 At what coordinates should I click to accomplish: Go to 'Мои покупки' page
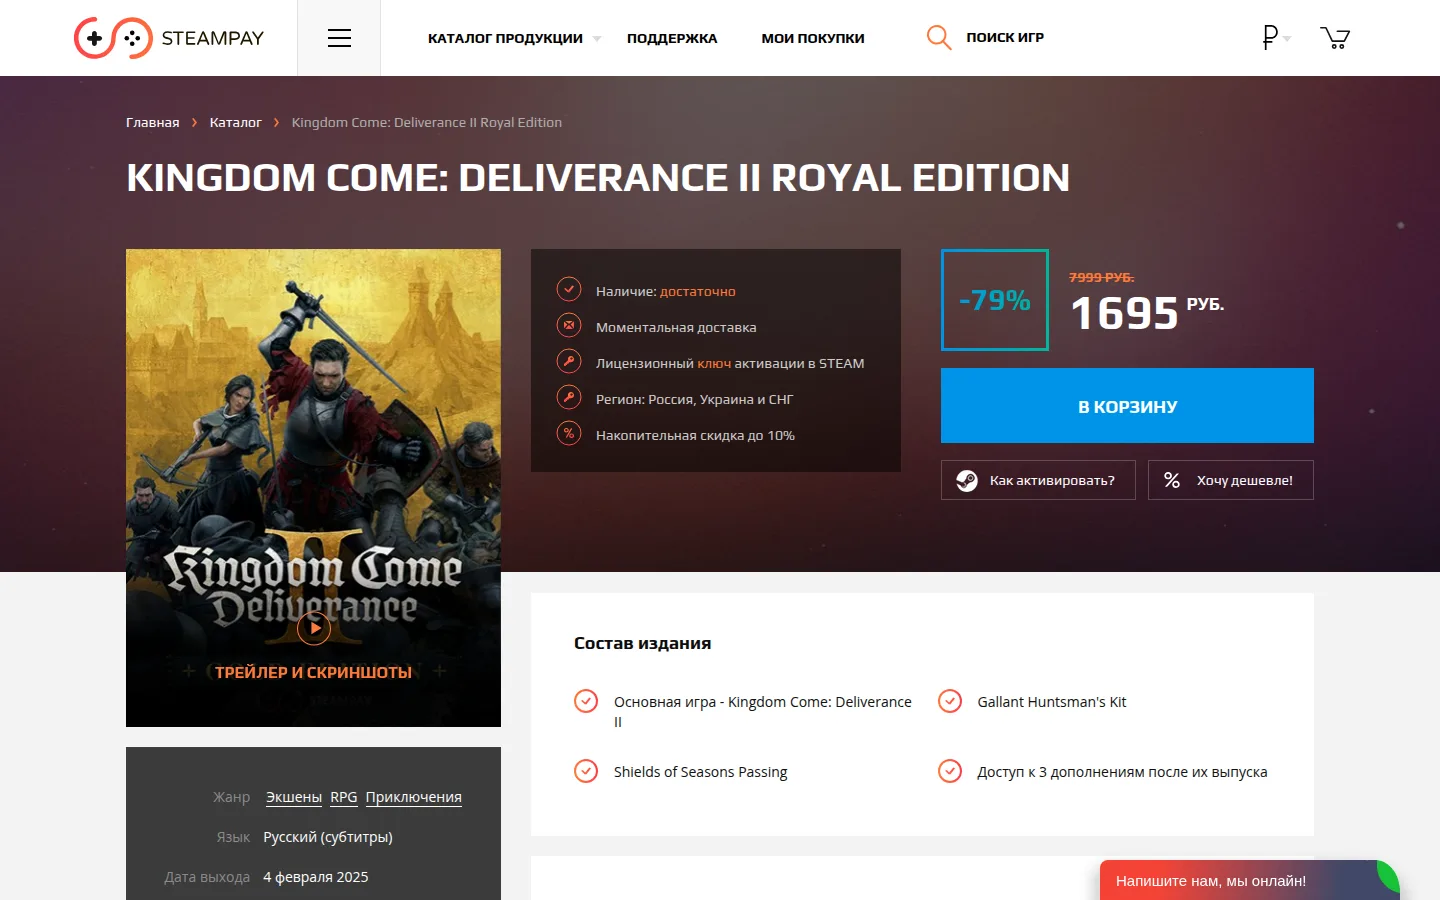coord(813,38)
